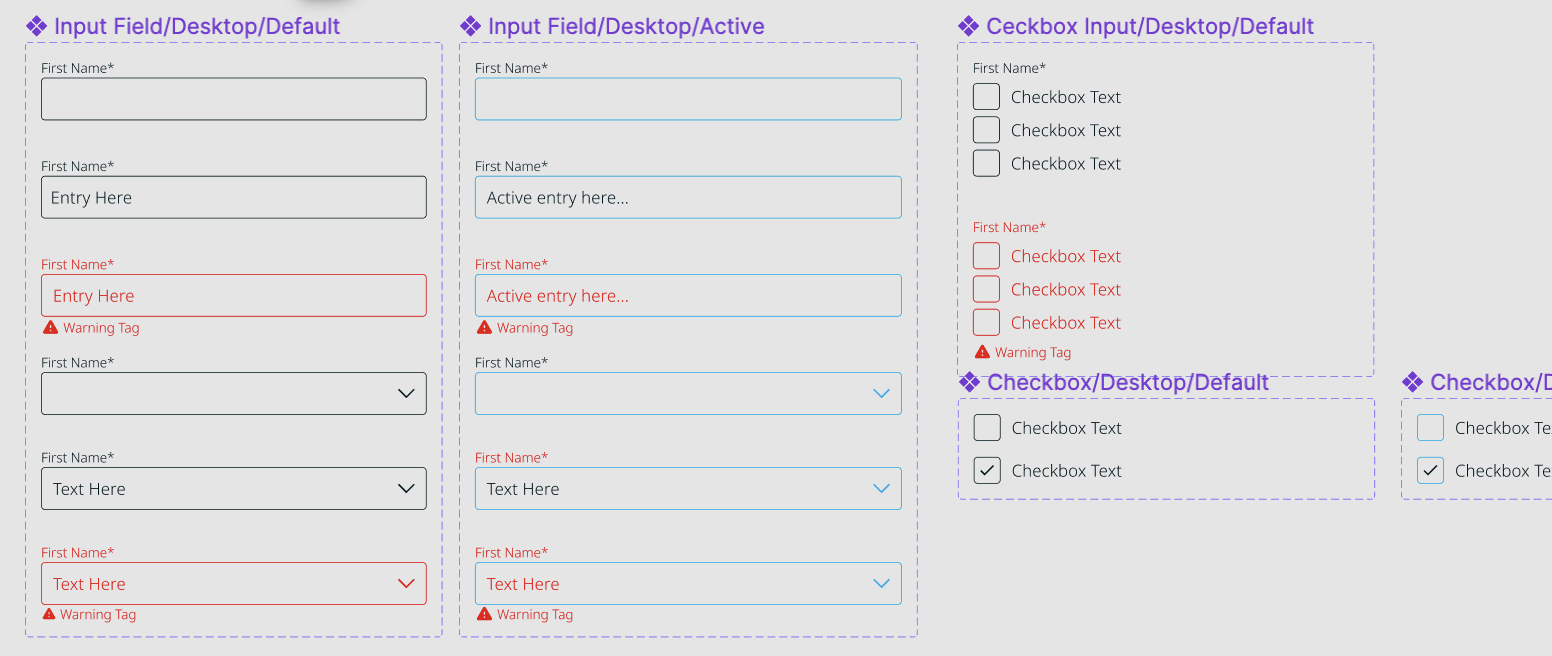Check the first red-outlined Checkbox Text box

click(986, 256)
